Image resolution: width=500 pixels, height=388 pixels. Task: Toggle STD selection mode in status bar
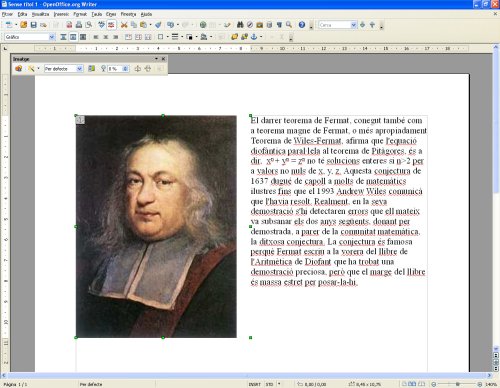click(269, 384)
